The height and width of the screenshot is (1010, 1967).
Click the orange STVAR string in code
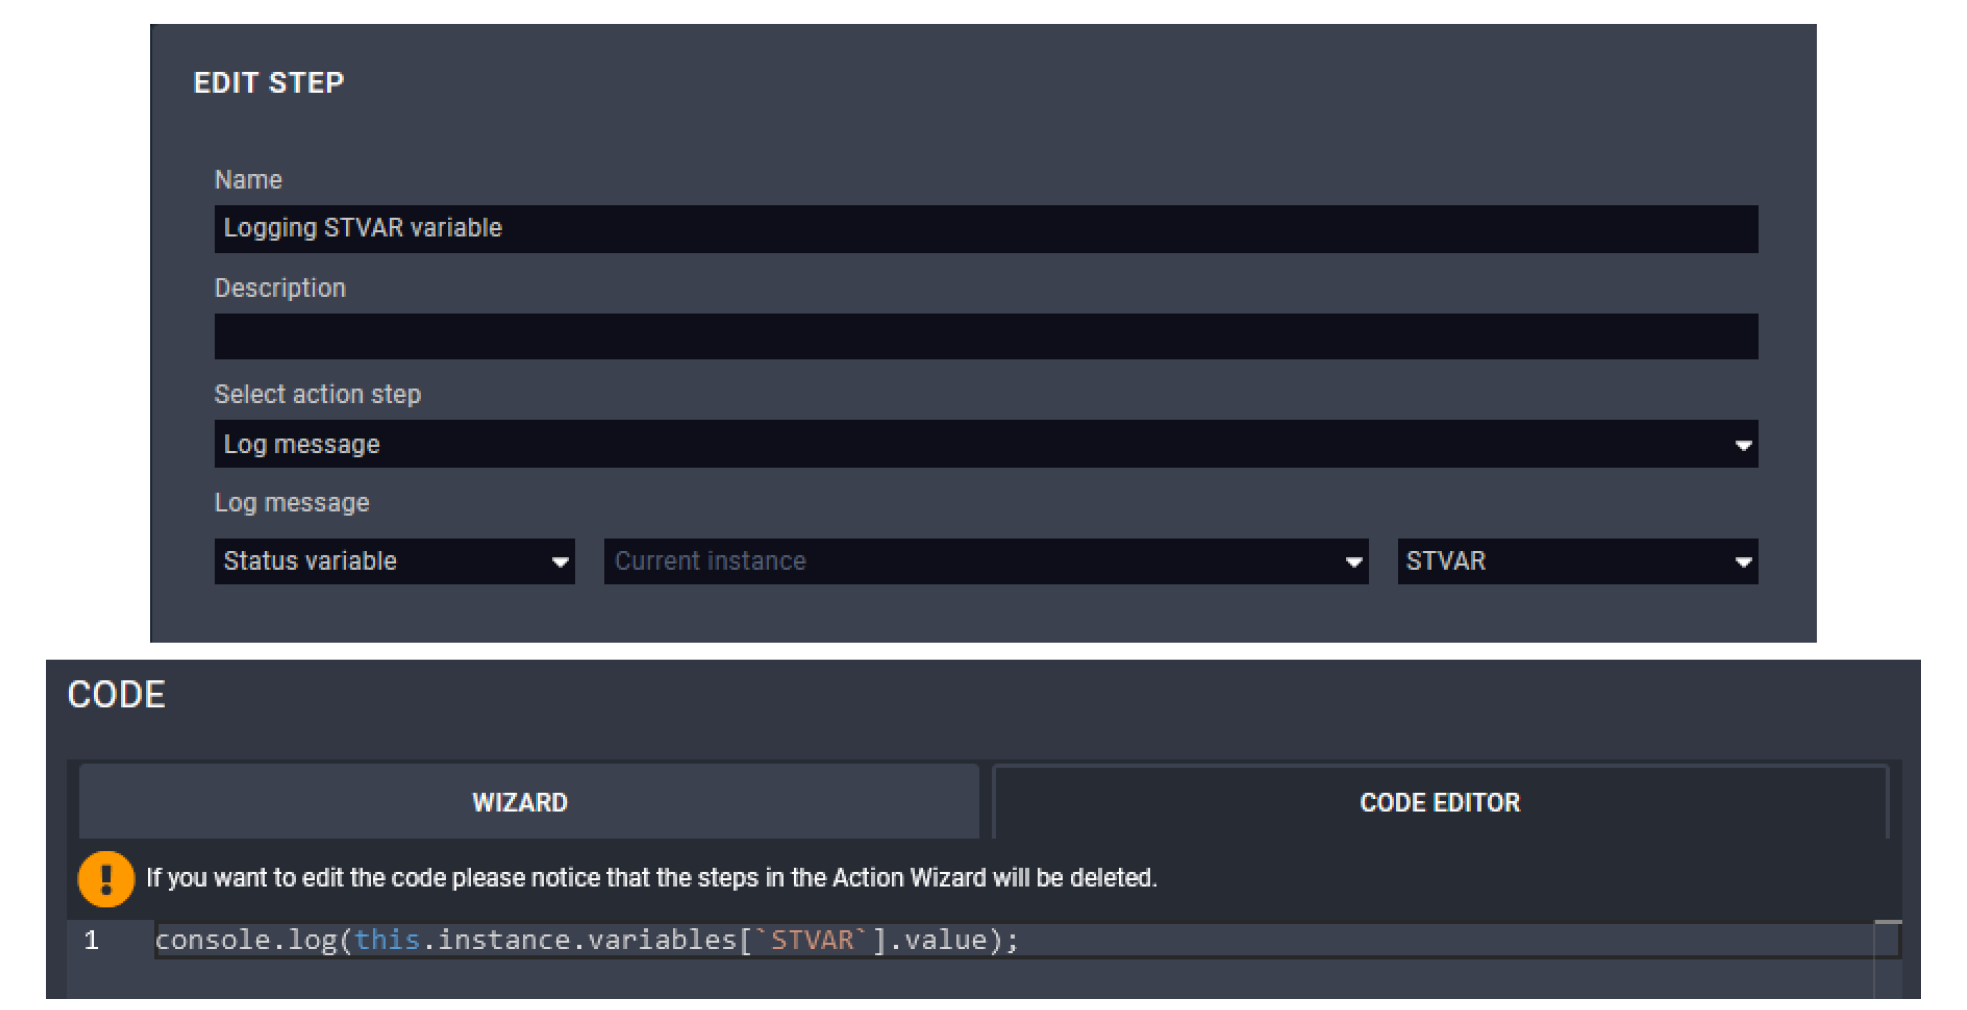(x=811, y=941)
